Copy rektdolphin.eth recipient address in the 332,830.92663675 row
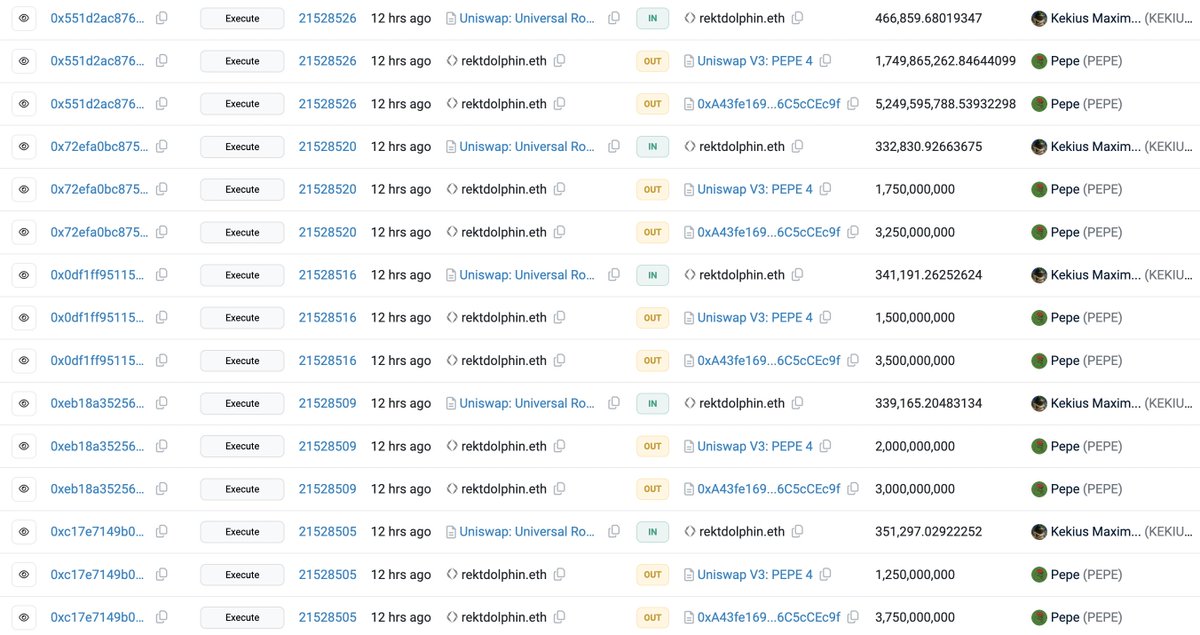The image size is (1200, 635). tap(798, 147)
